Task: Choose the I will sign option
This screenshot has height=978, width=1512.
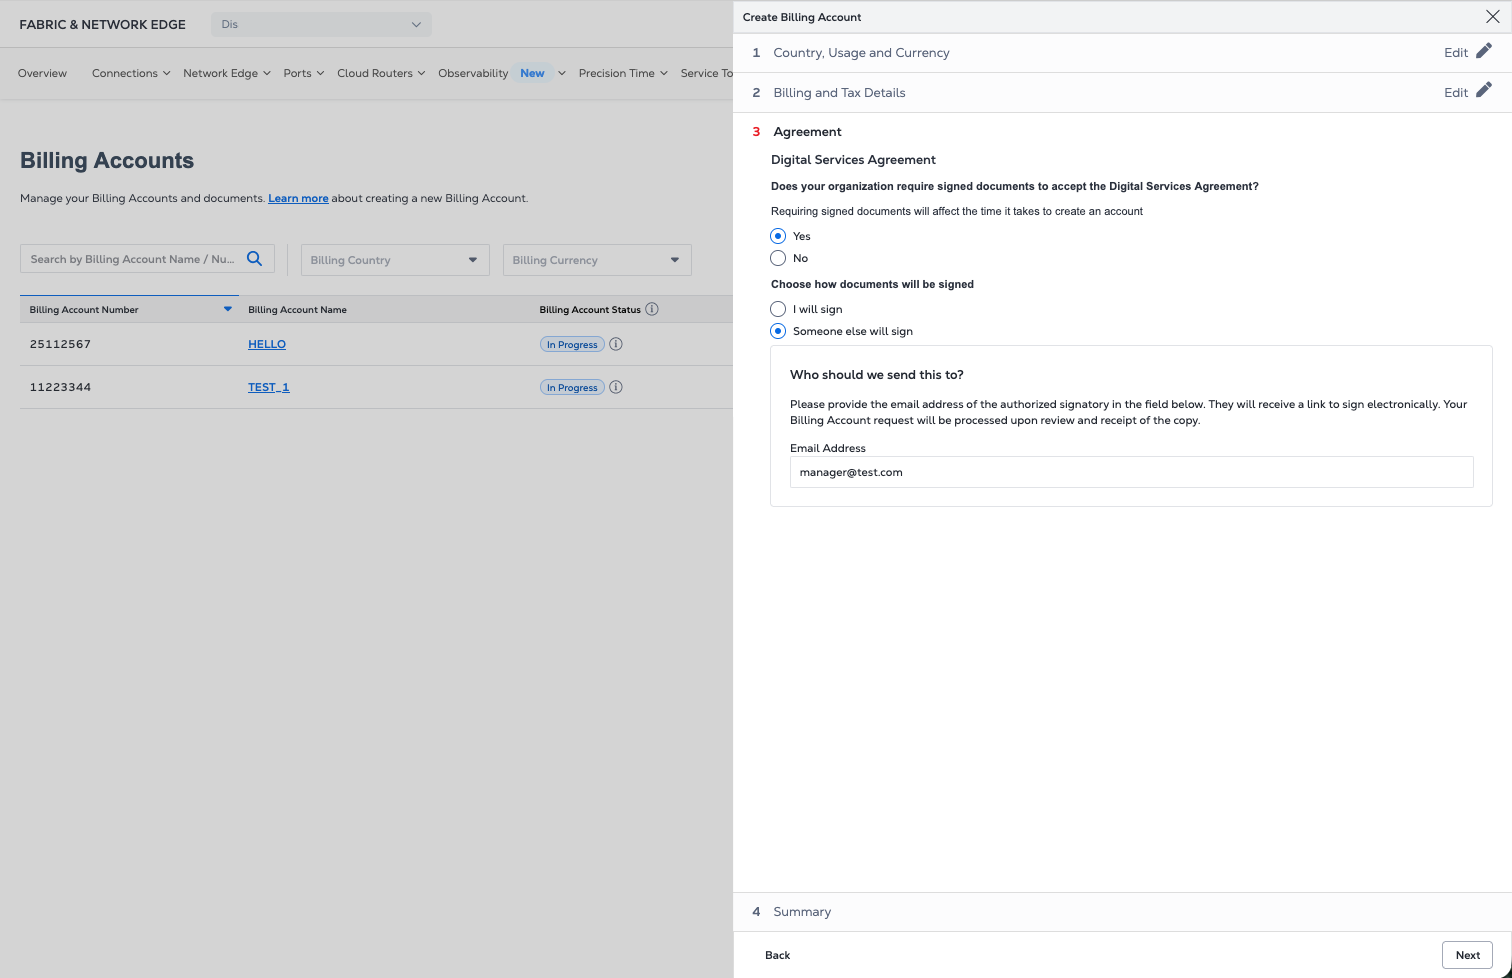Action: (778, 309)
